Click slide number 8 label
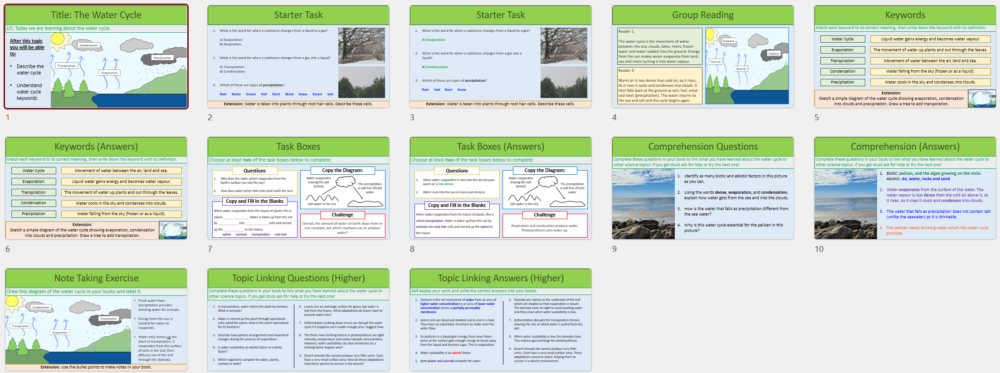Image resolution: width=1000 pixels, height=373 pixels. (412, 249)
